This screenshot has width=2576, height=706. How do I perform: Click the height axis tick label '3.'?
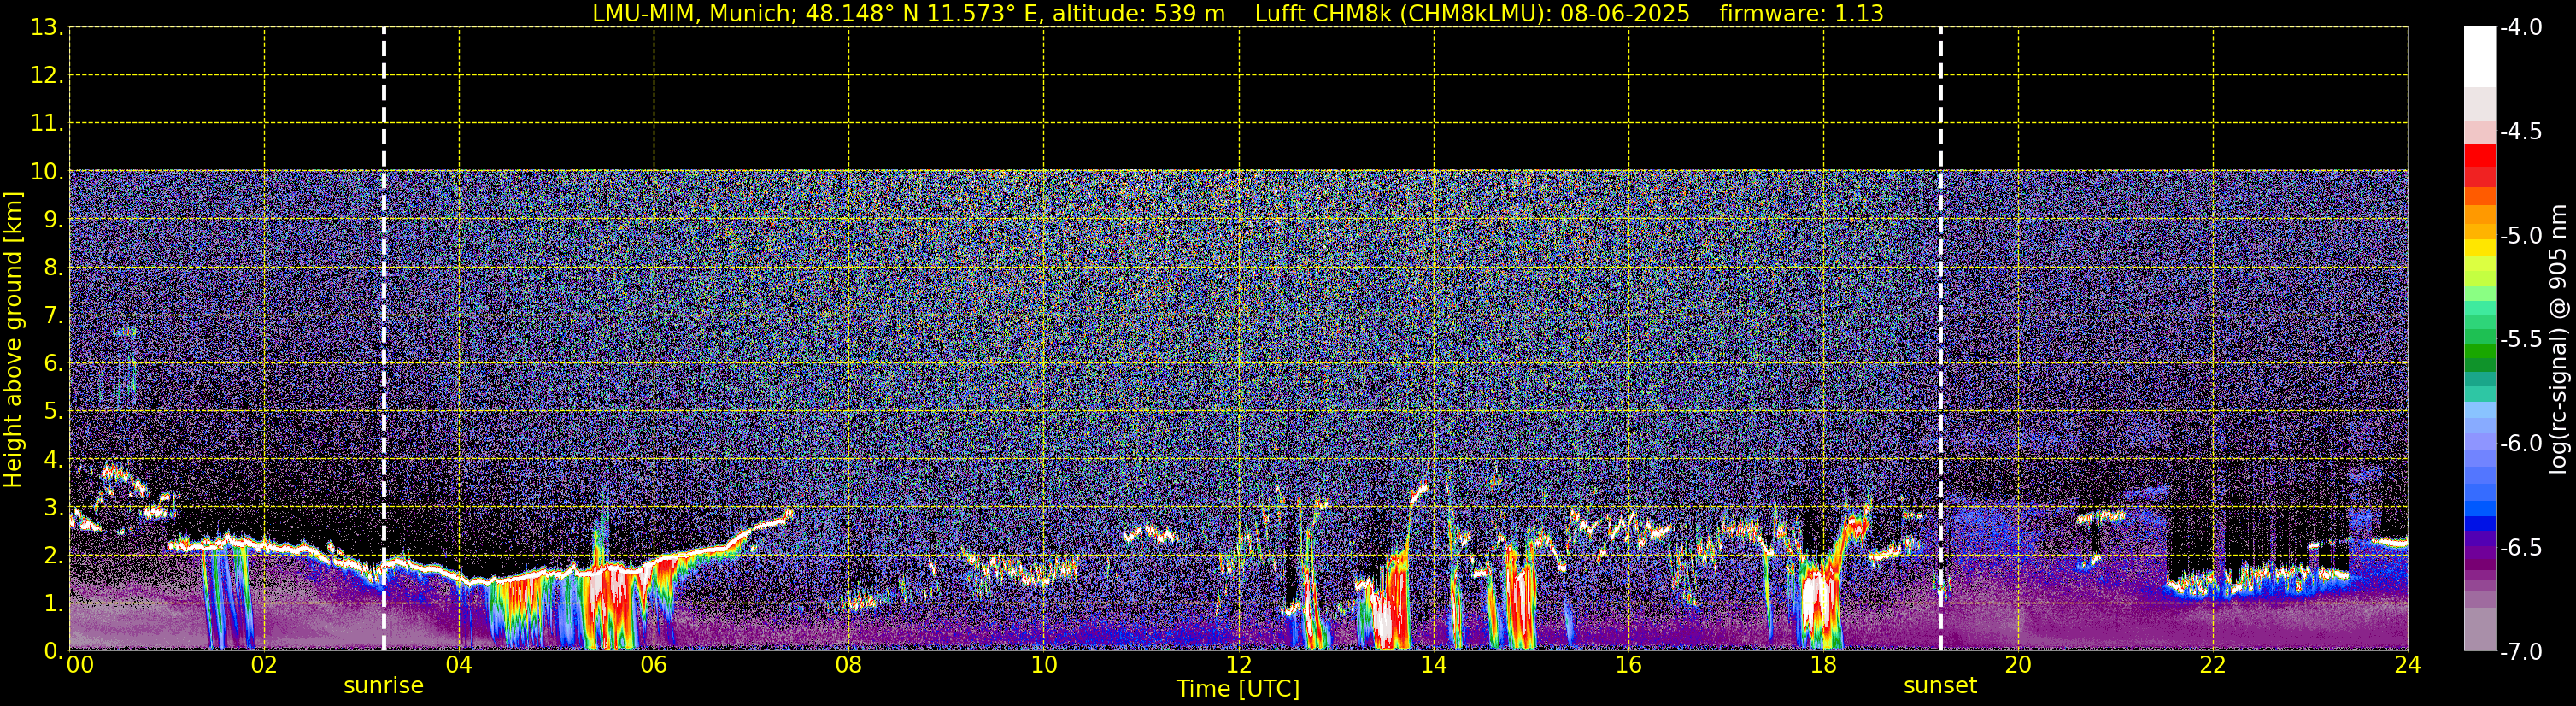point(54,508)
